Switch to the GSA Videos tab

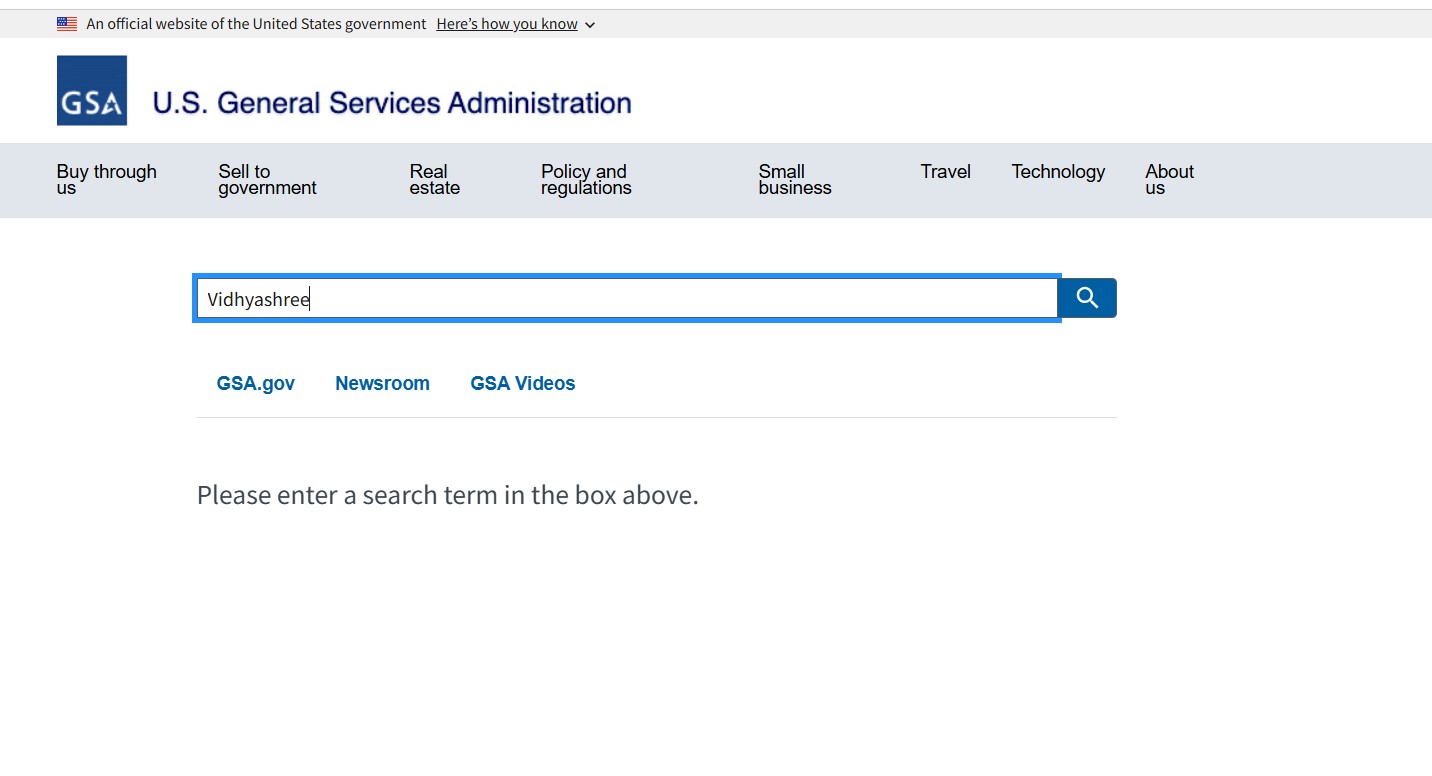[x=523, y=383]
